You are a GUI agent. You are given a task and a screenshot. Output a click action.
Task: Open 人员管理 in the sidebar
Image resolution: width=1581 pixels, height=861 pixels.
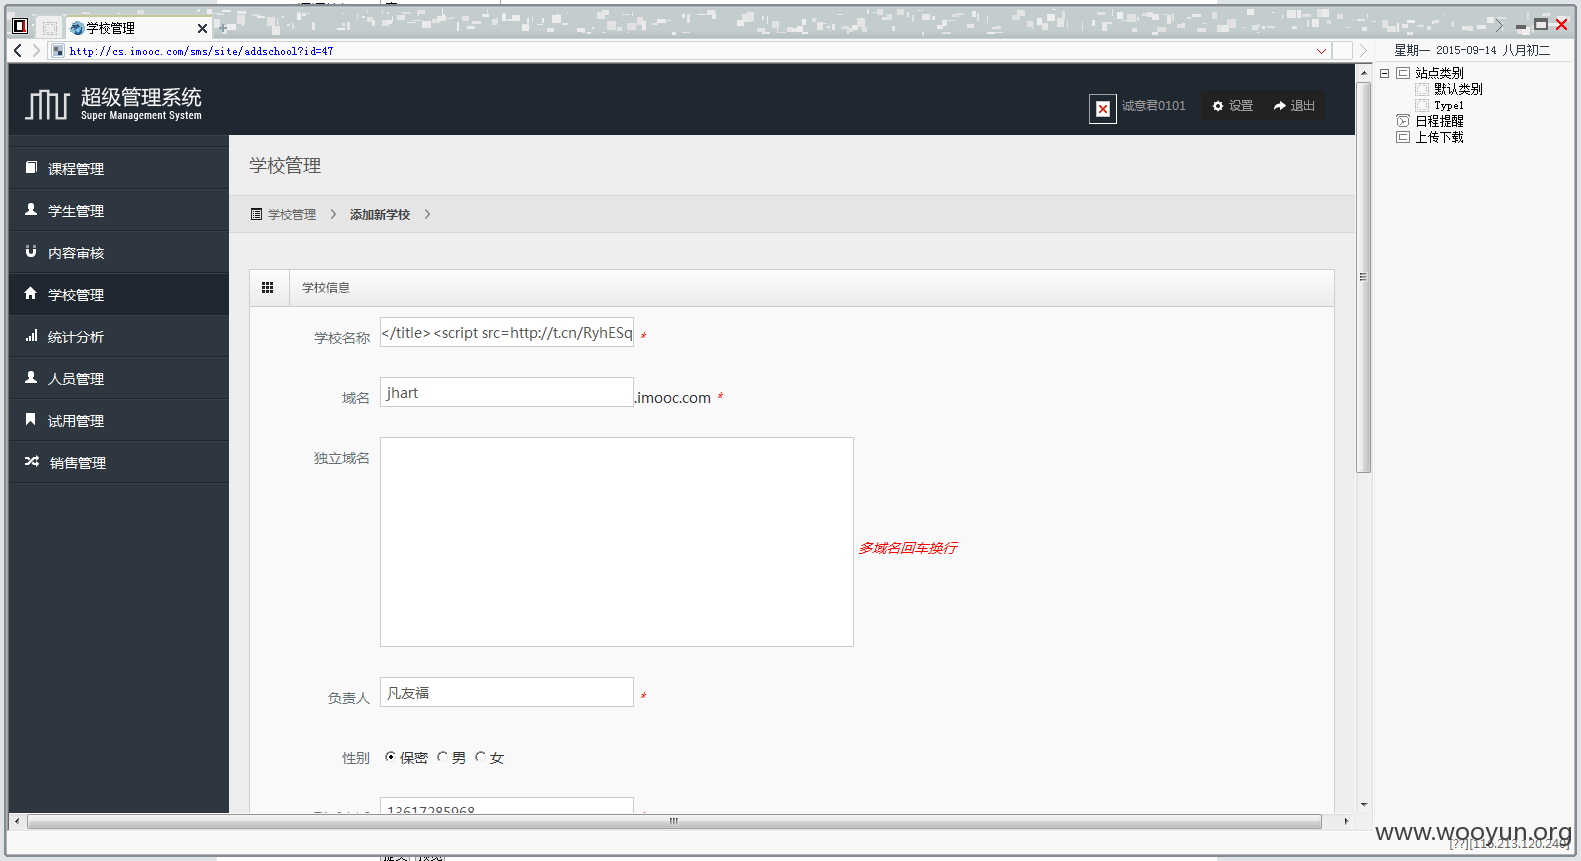pos(119,378)
